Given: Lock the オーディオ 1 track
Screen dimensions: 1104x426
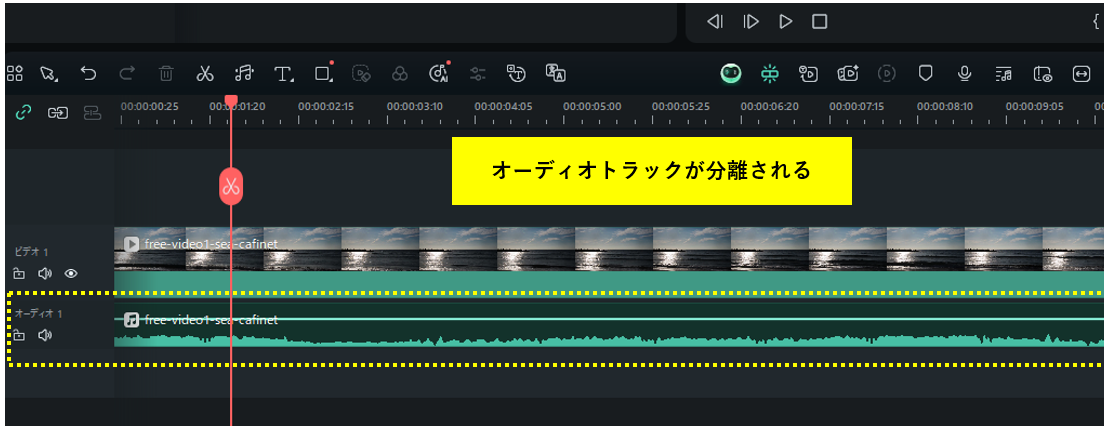Looking at the screenshot, I should pyautogui.click(x=20, y=336).
